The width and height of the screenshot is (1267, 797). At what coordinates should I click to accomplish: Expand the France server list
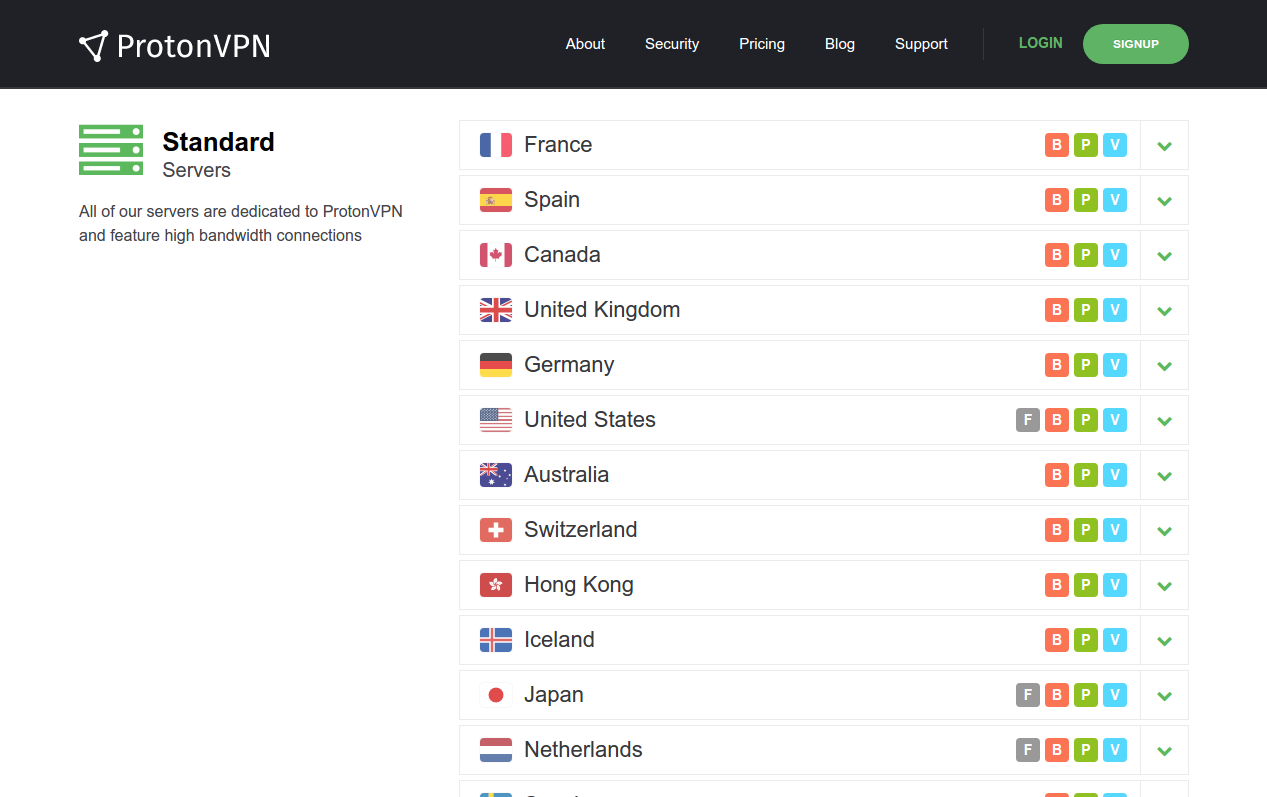(1164, 144)
